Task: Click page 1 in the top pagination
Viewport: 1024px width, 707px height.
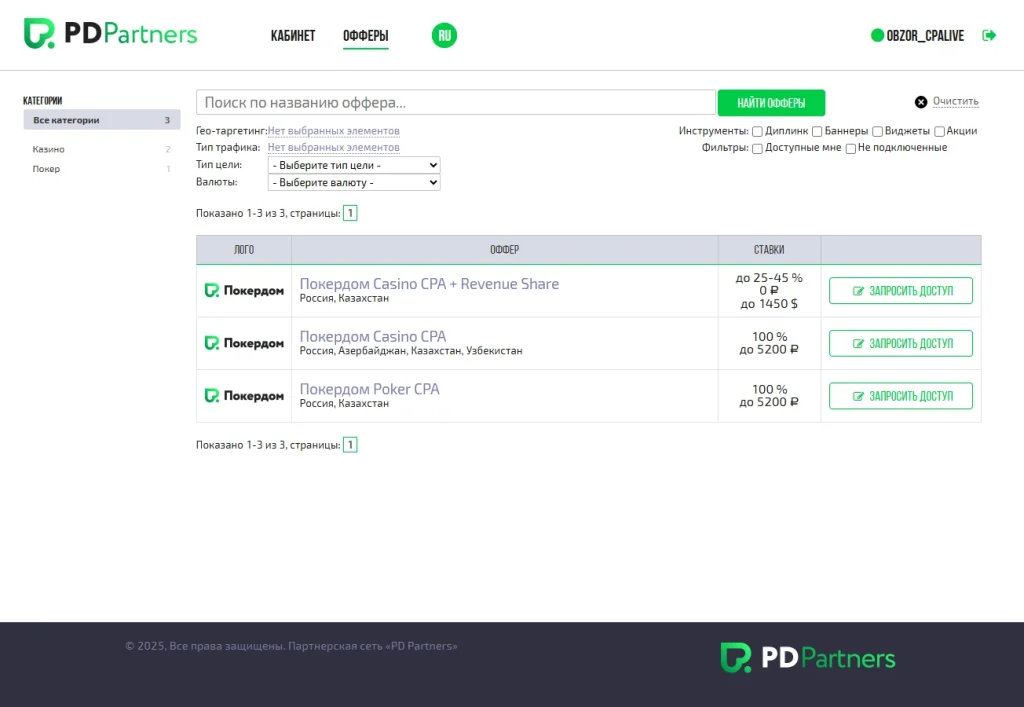Action: coord(350,213)
